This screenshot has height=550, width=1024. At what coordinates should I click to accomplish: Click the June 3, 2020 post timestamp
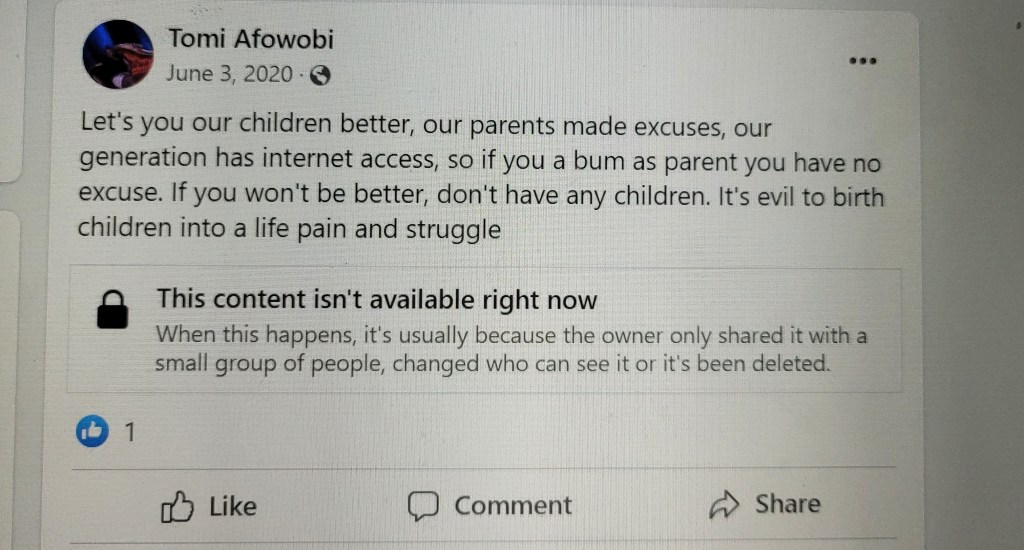(x=230, y=74)
